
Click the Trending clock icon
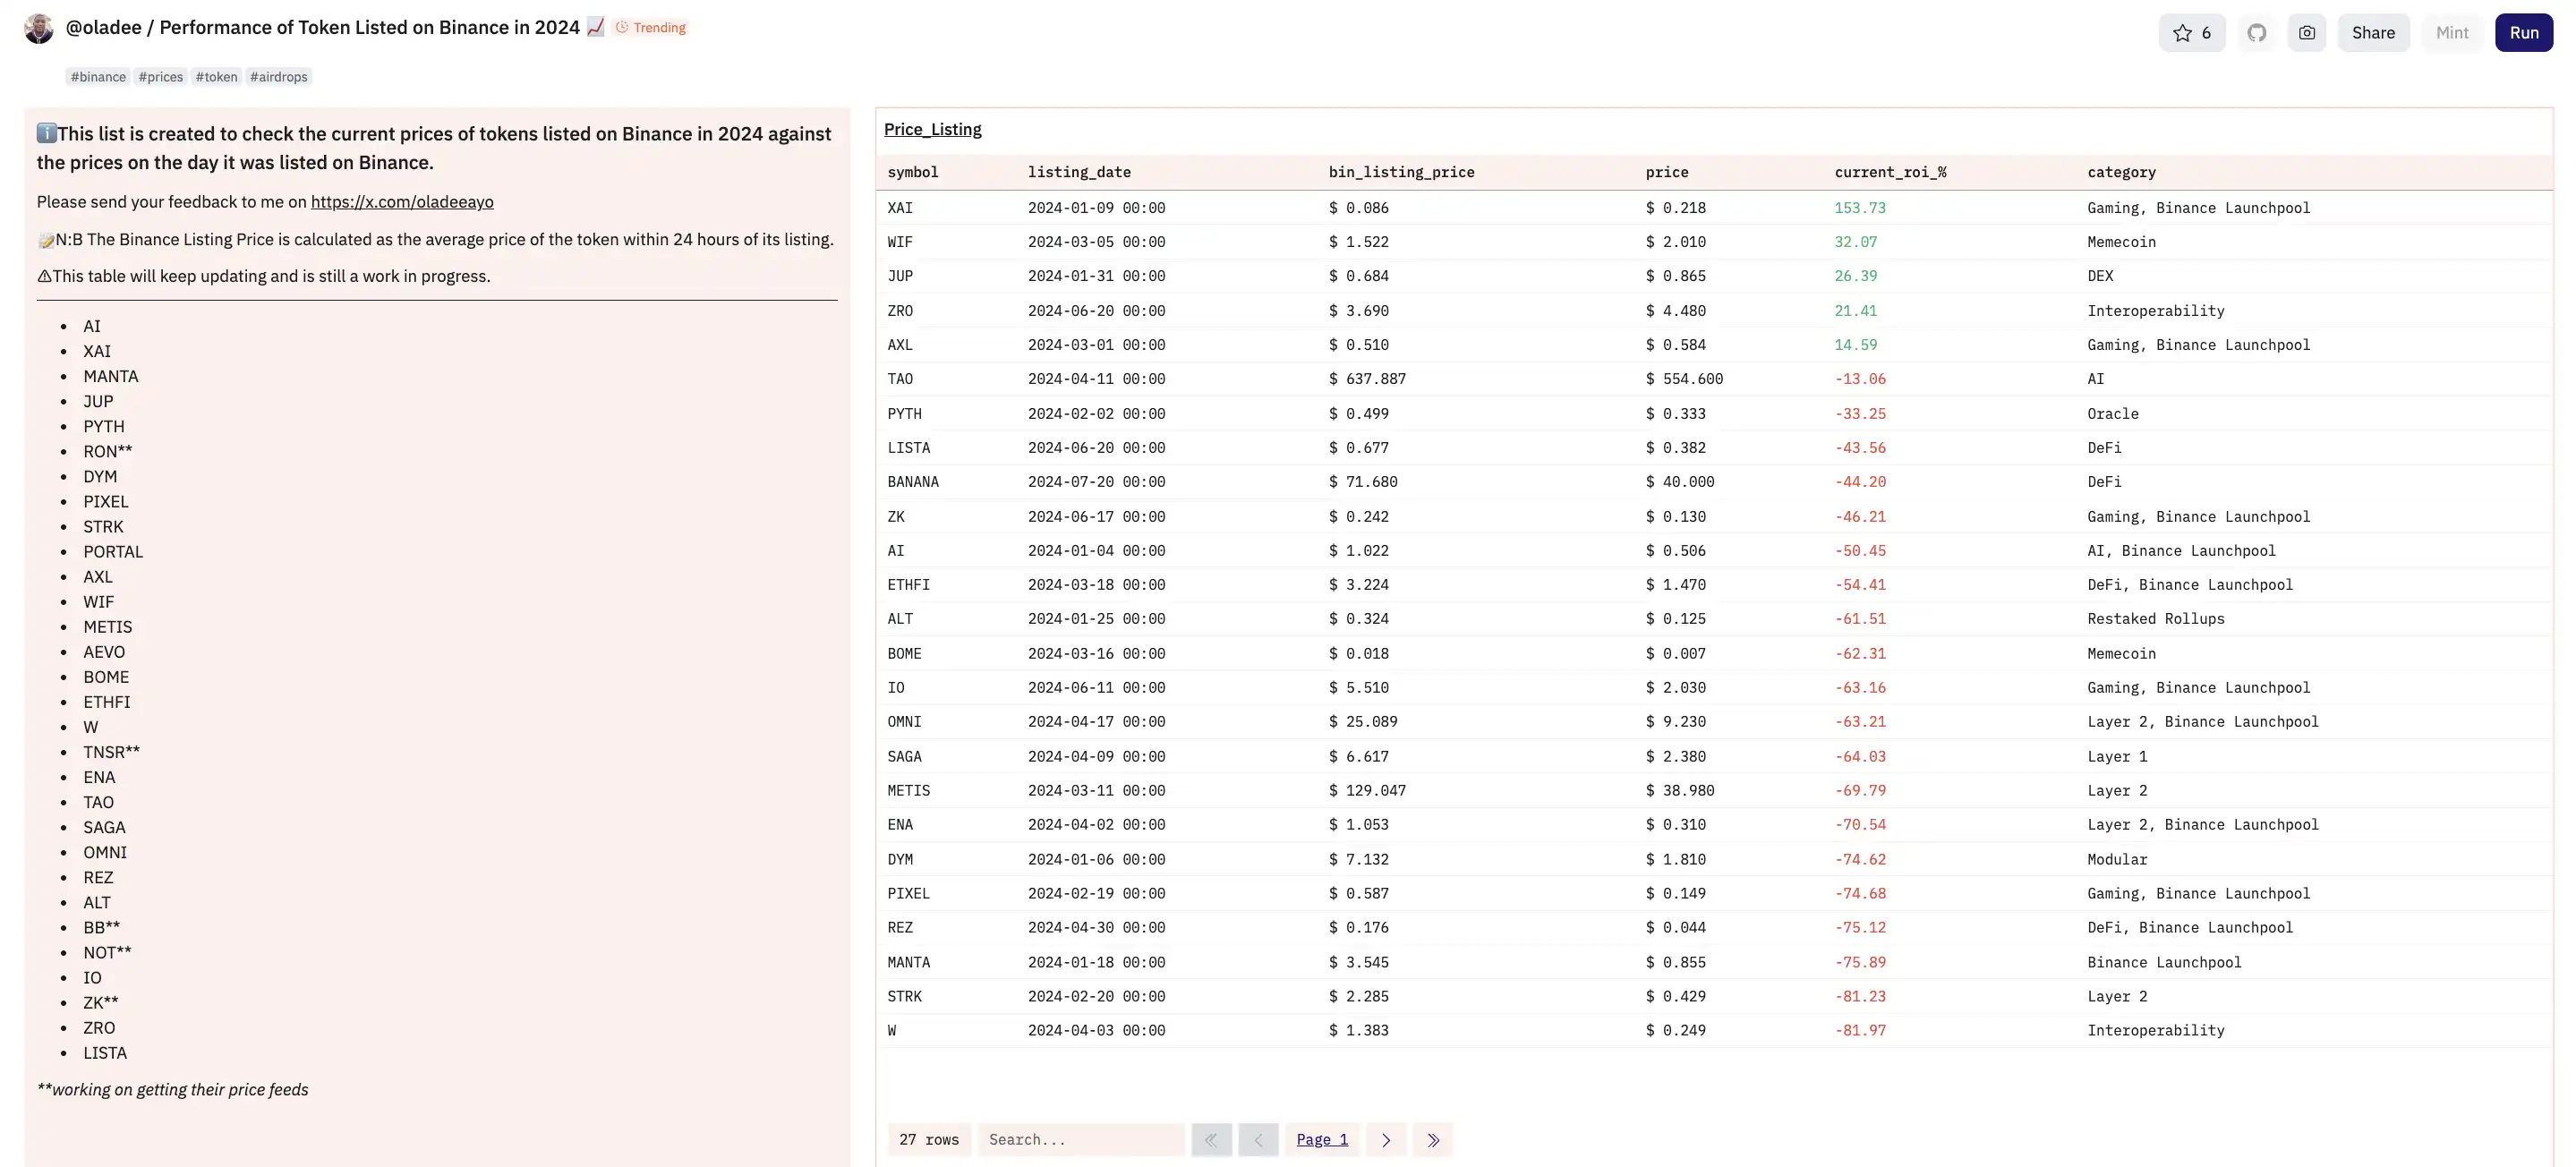pyautogui.click(x=623, y=28)
